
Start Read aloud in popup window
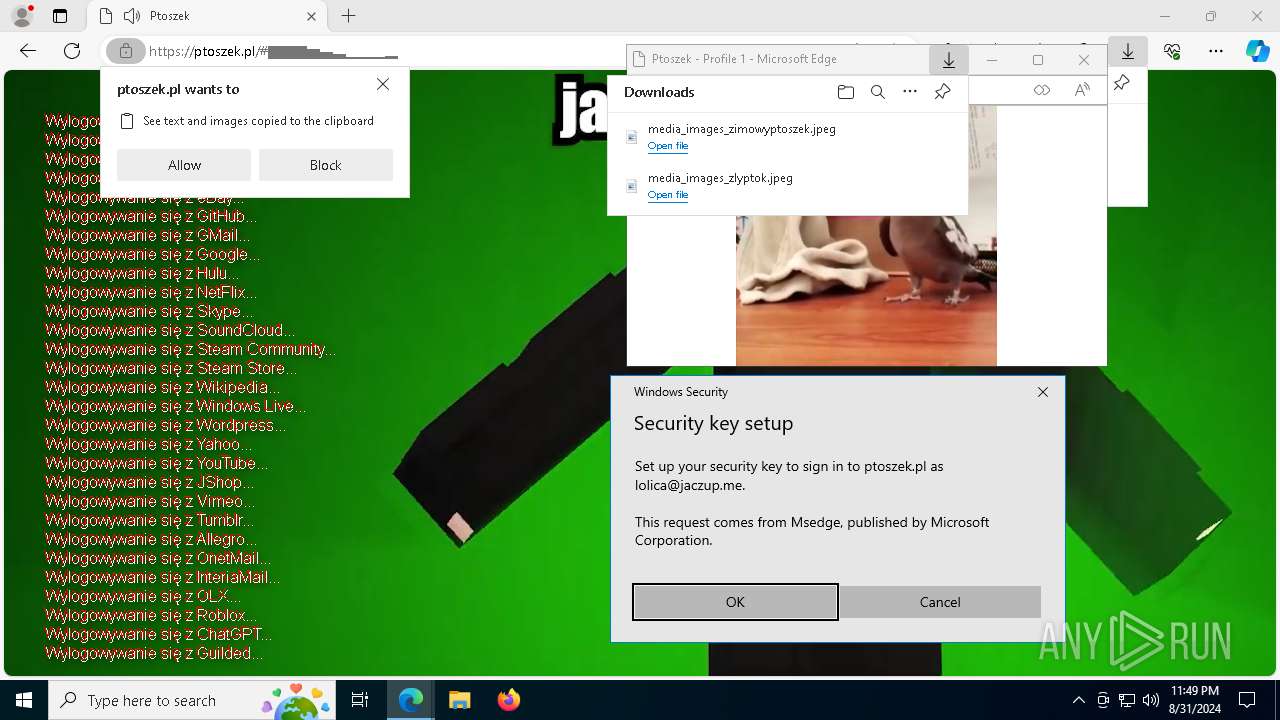click(x=1082, y=90)
